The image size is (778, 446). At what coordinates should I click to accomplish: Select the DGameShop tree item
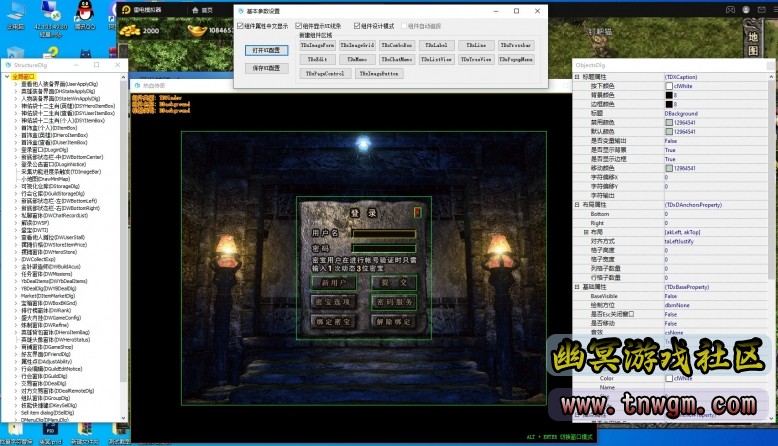(47, 347)
